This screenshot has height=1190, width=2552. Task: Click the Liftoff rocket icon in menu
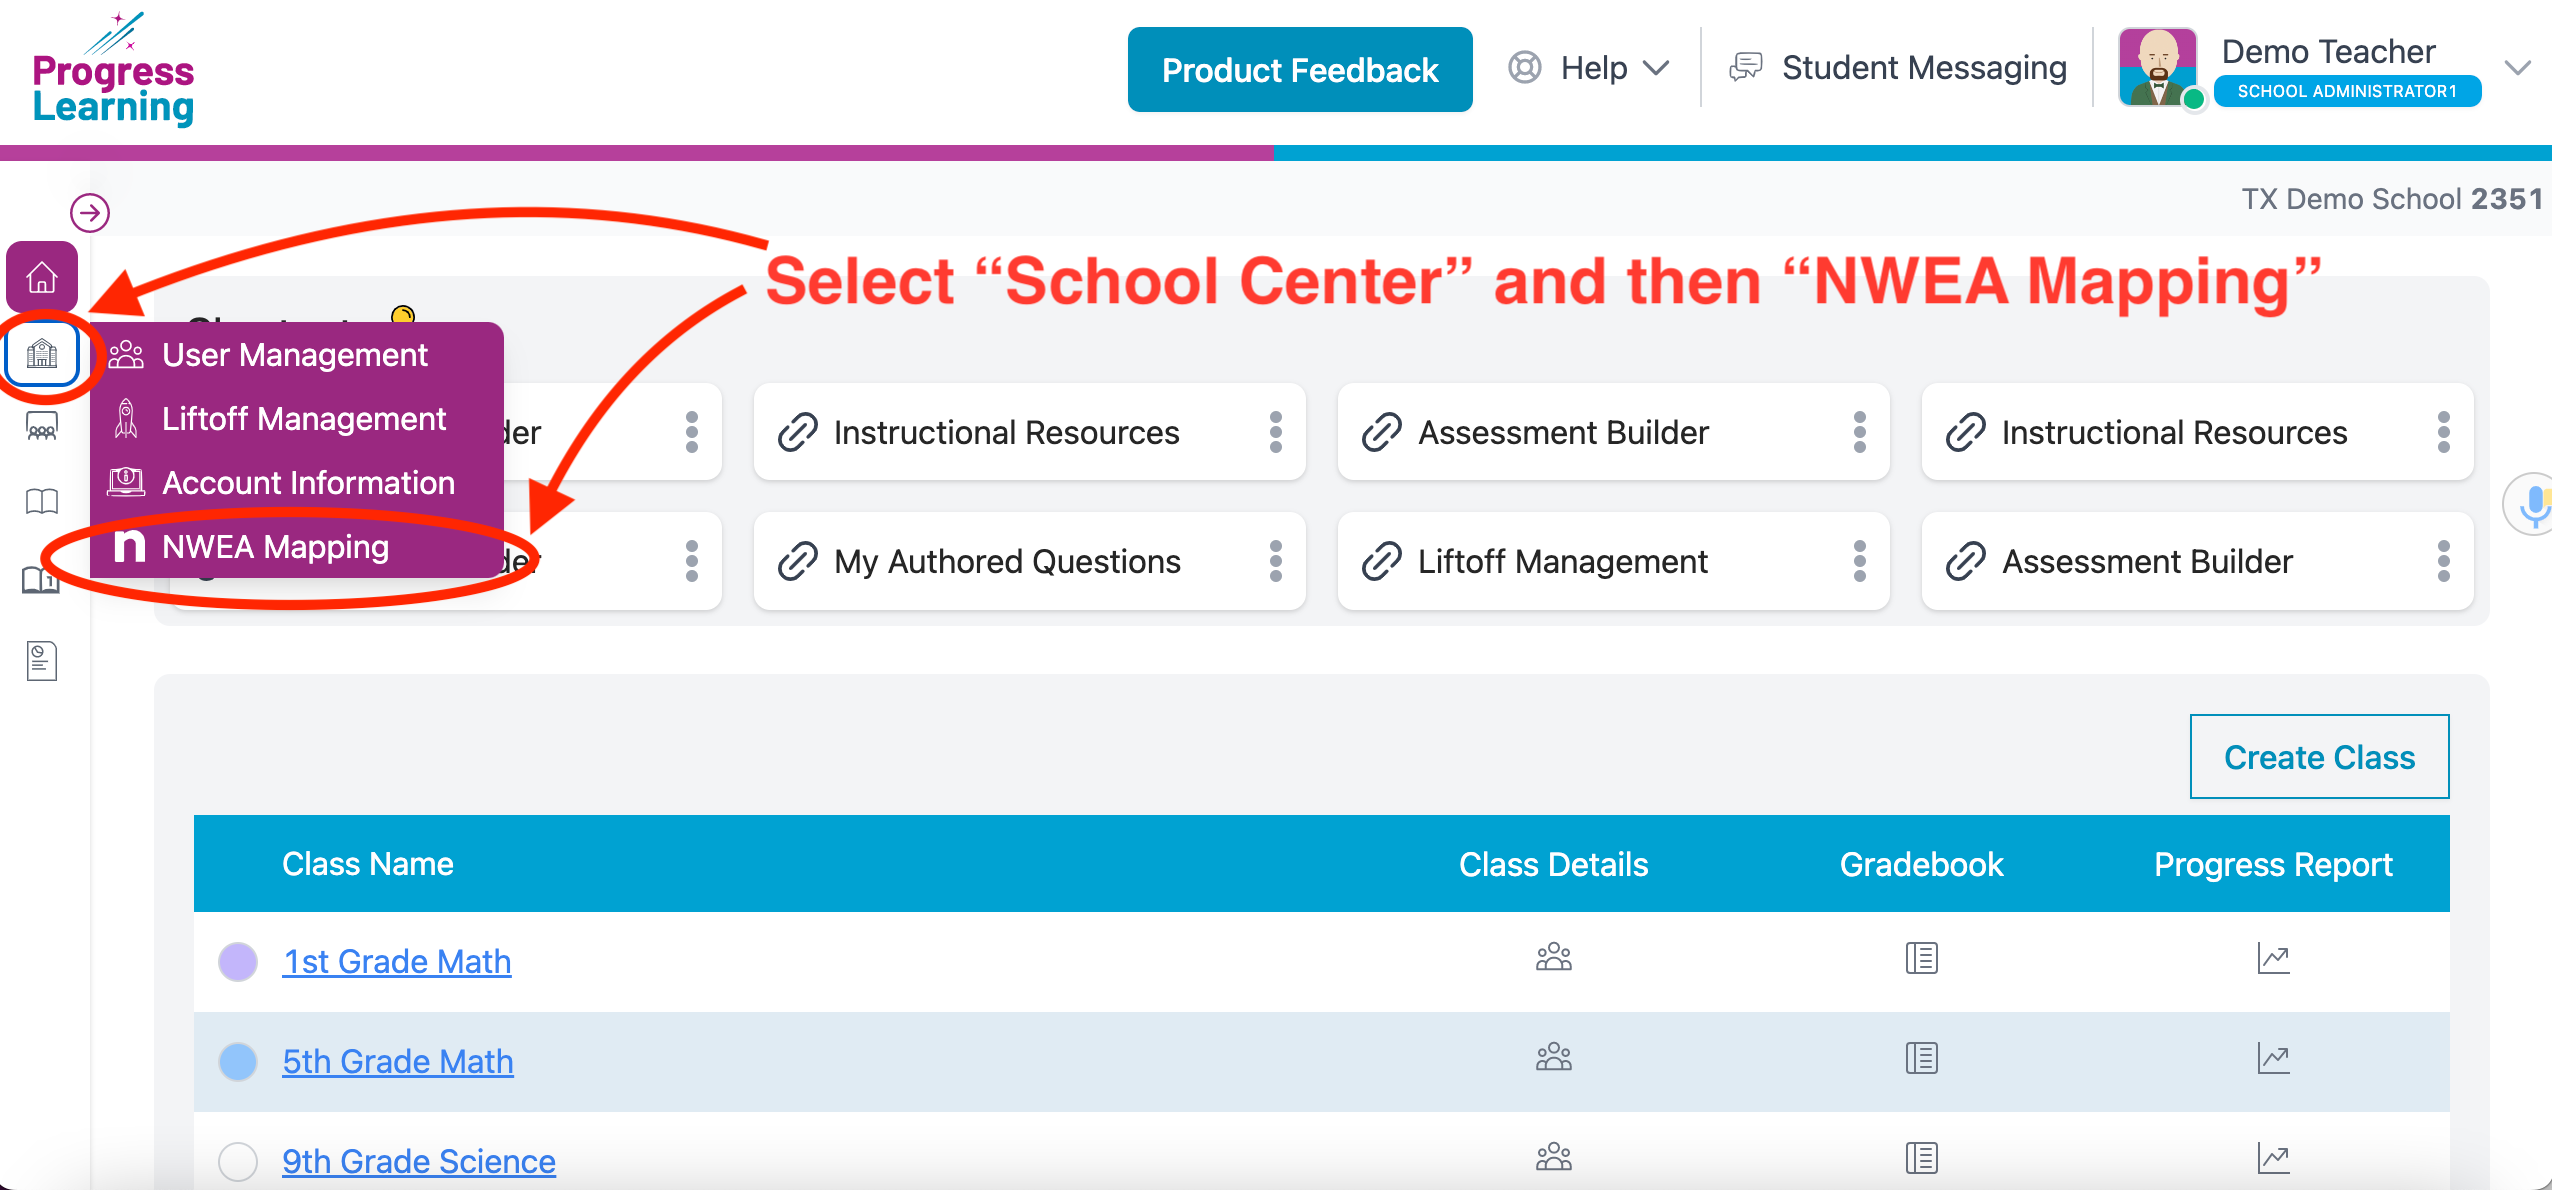(126, 418)
